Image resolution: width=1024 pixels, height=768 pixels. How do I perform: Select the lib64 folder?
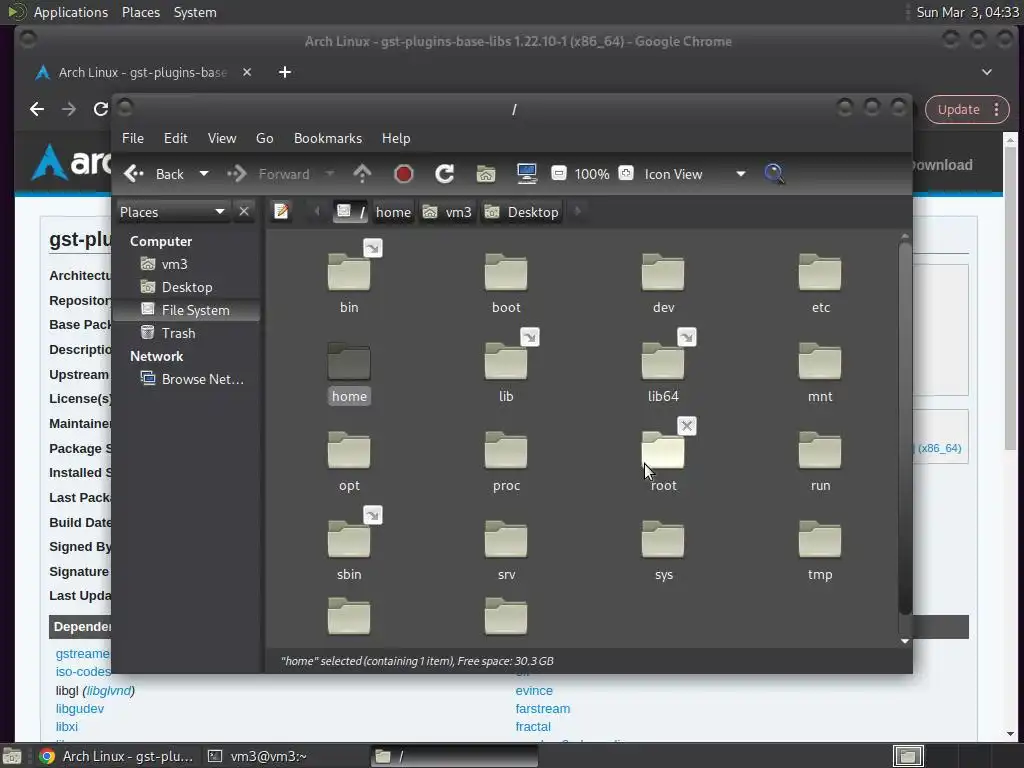coord(663,360)
